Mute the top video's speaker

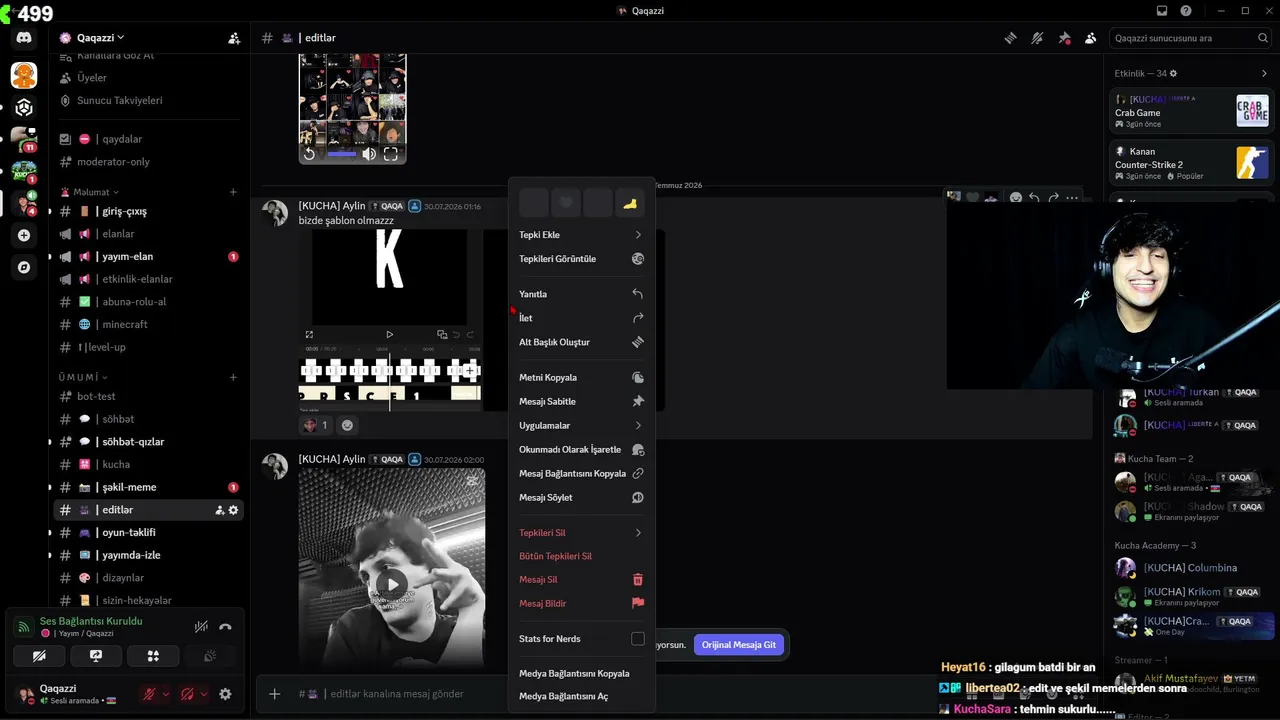pyautogui.click(x=369, y=154)
